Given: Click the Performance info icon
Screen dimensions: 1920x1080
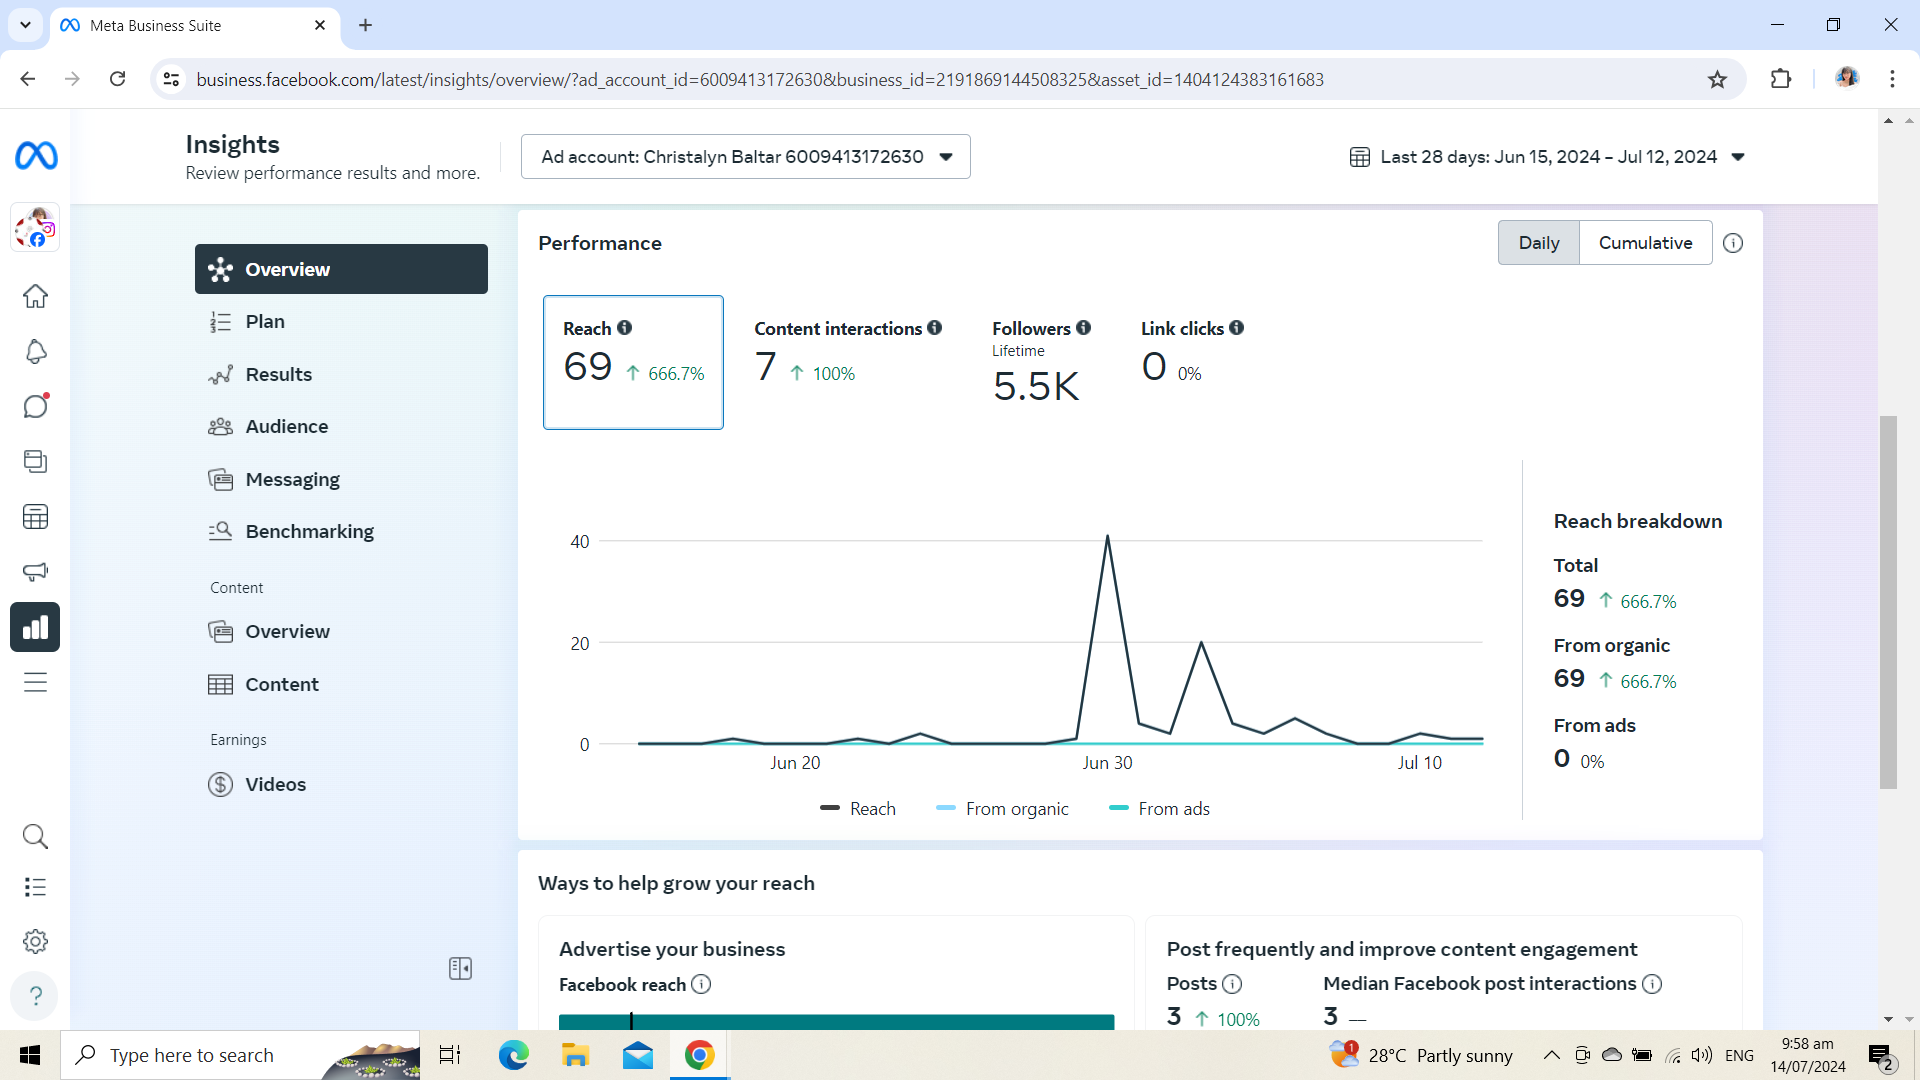Looking at the screenshot, I should [x=1733, y=243].
